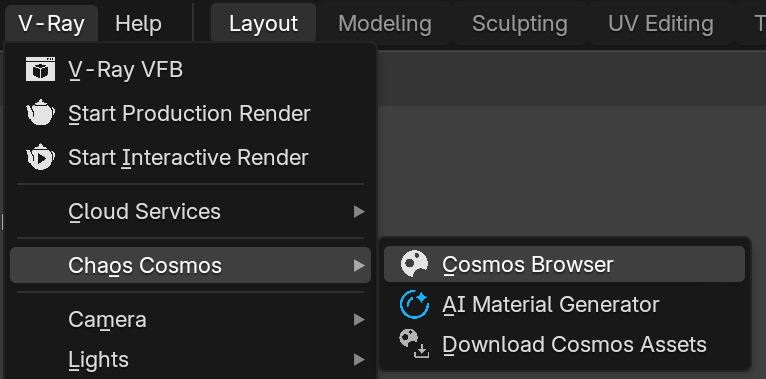766x379 pixels.
Task: Open the Camera menu item
Action: coord(191,319)
